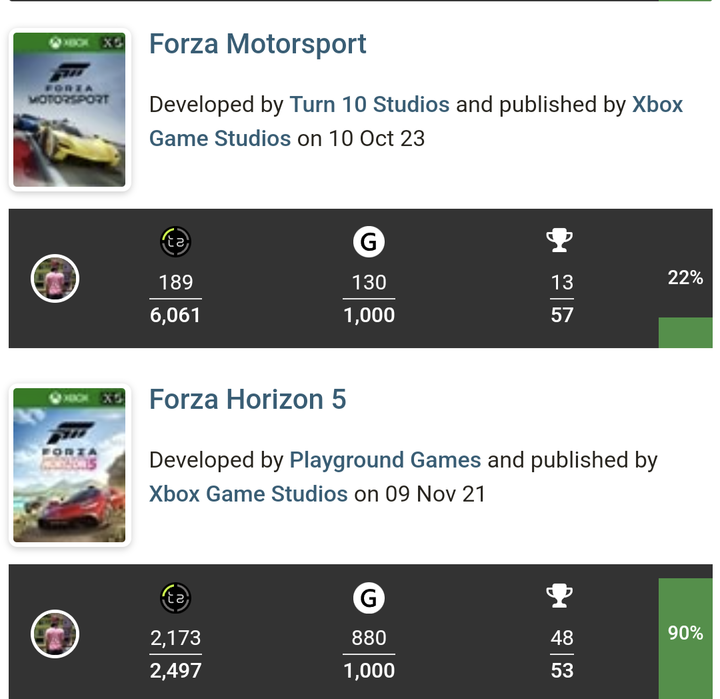720x699 pixels.
Task: Click the TrueAchievement score icon for Forza Horizon 5
Action: [x=175, y=598]
